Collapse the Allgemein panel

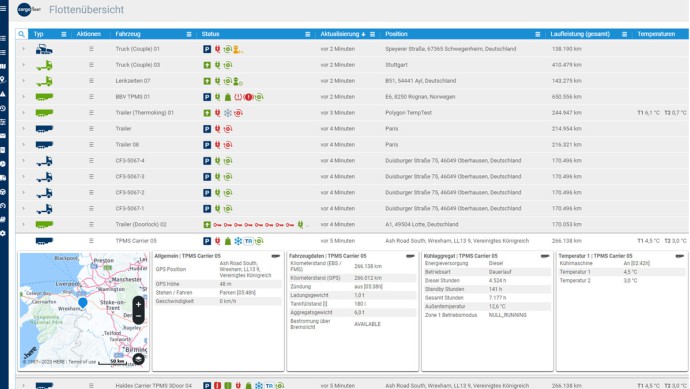(x=275, y=256)
